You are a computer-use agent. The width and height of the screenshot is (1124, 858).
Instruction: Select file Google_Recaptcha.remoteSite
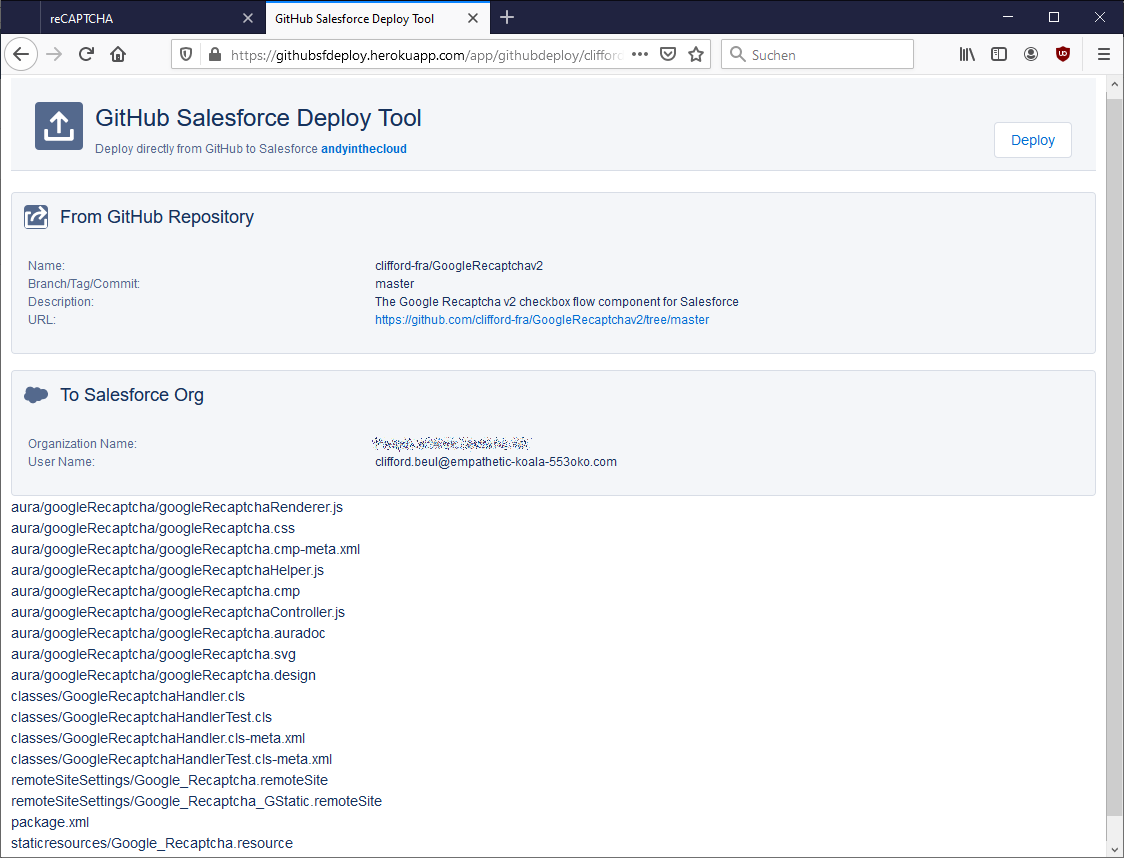coord(169,780)
